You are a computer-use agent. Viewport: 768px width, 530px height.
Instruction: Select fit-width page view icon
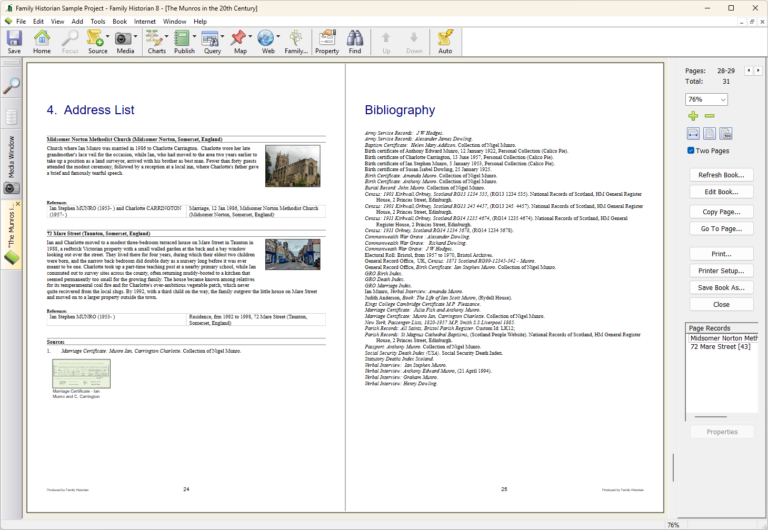click(x=693, y=133)
